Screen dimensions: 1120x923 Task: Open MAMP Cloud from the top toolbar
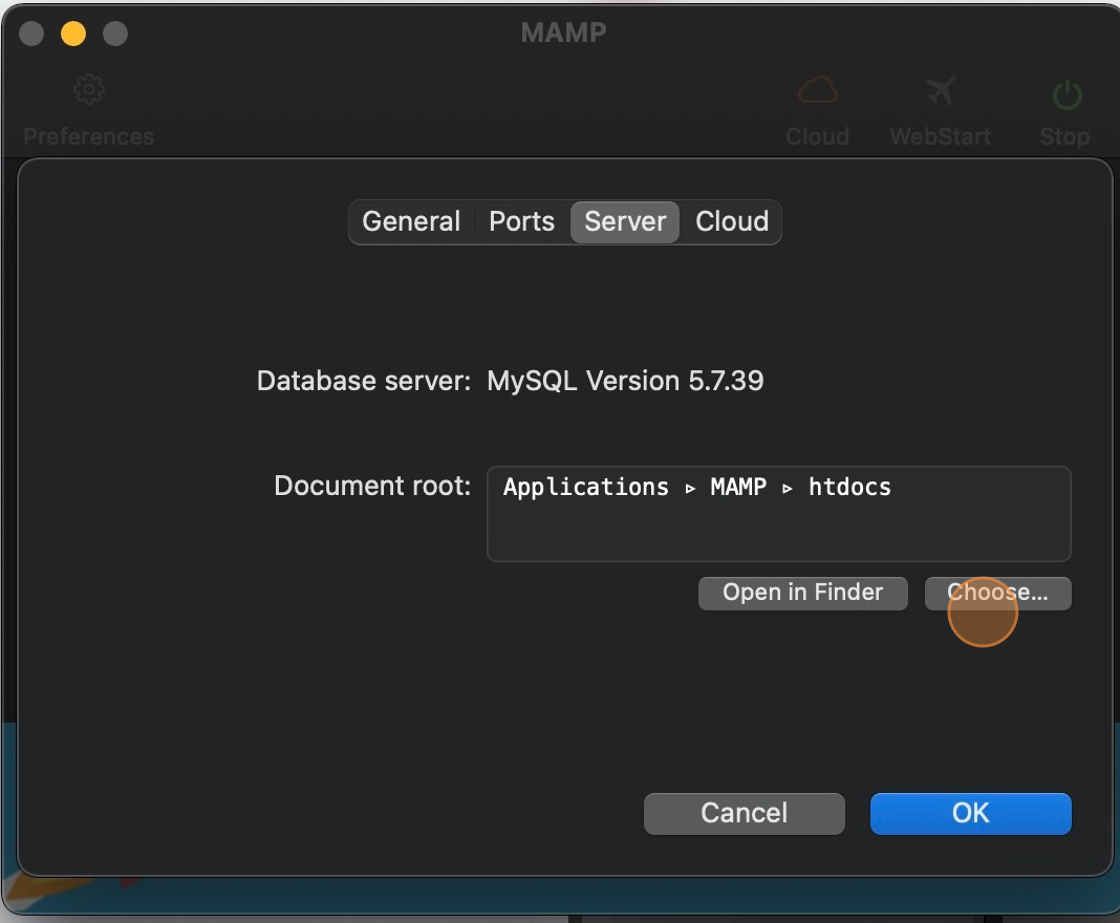click(x=817, y=89)
